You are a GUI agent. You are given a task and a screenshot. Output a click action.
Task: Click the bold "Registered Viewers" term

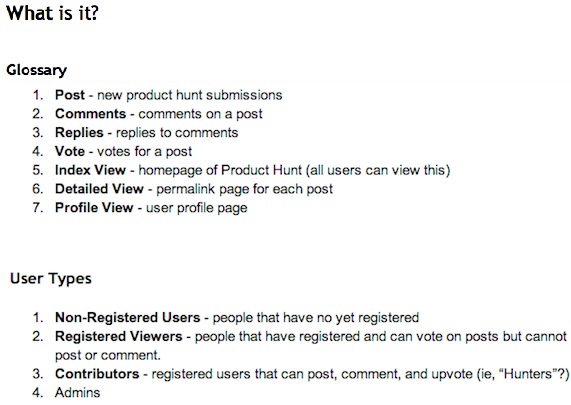(118, 337)
